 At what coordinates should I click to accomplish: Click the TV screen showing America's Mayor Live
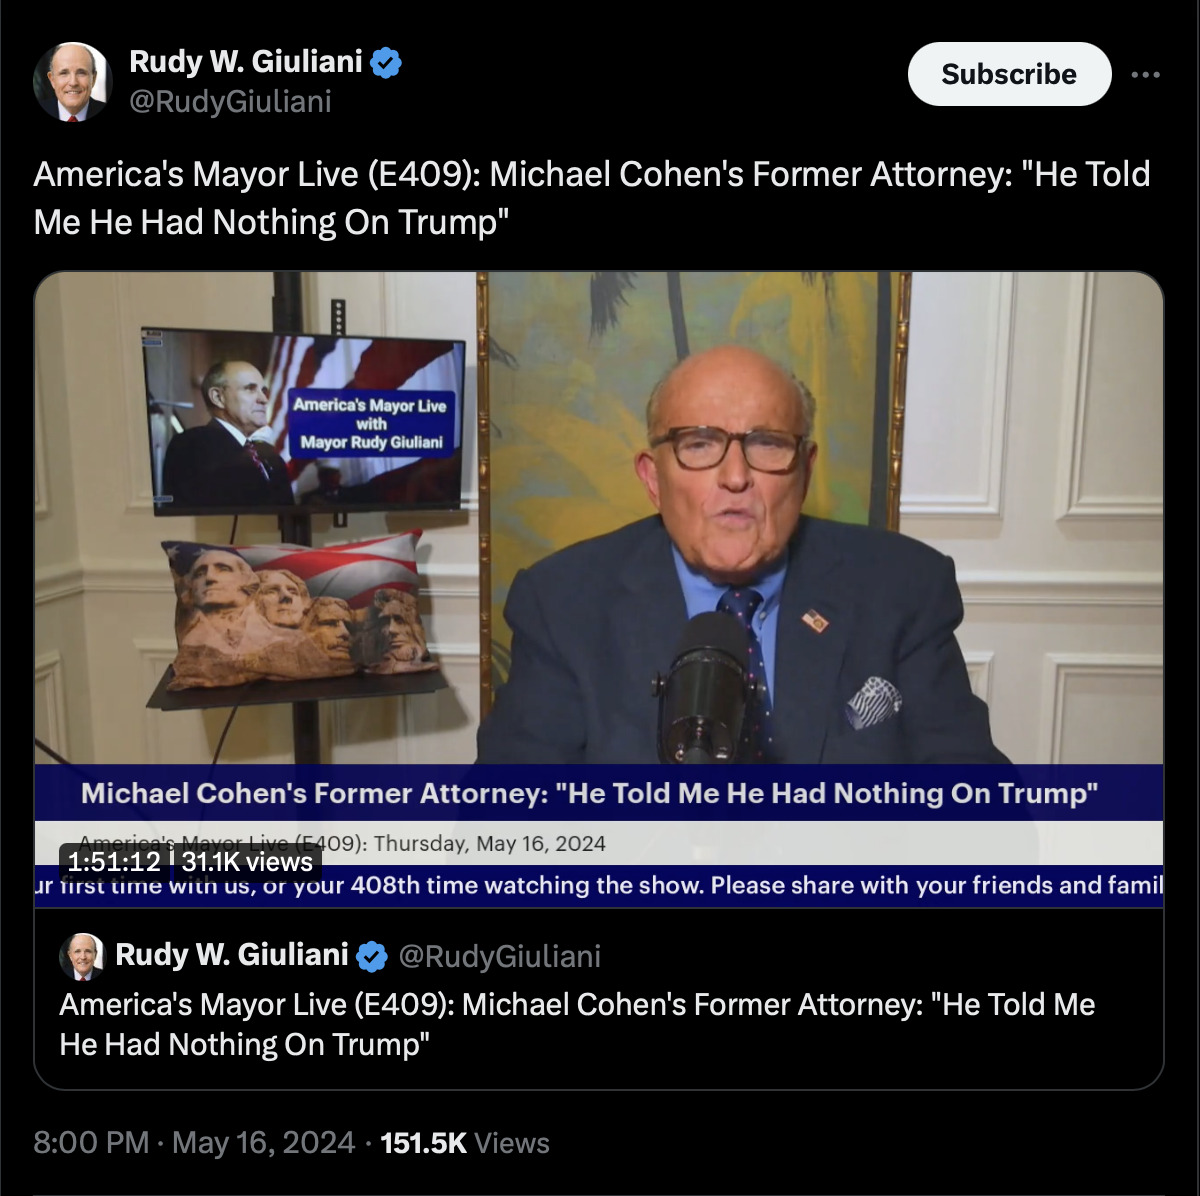click(304, 421)
